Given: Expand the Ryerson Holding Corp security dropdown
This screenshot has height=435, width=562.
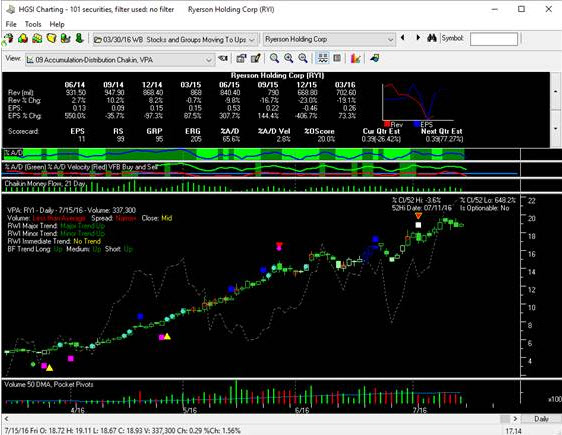Looking at the screenshot, I should 390,40.
